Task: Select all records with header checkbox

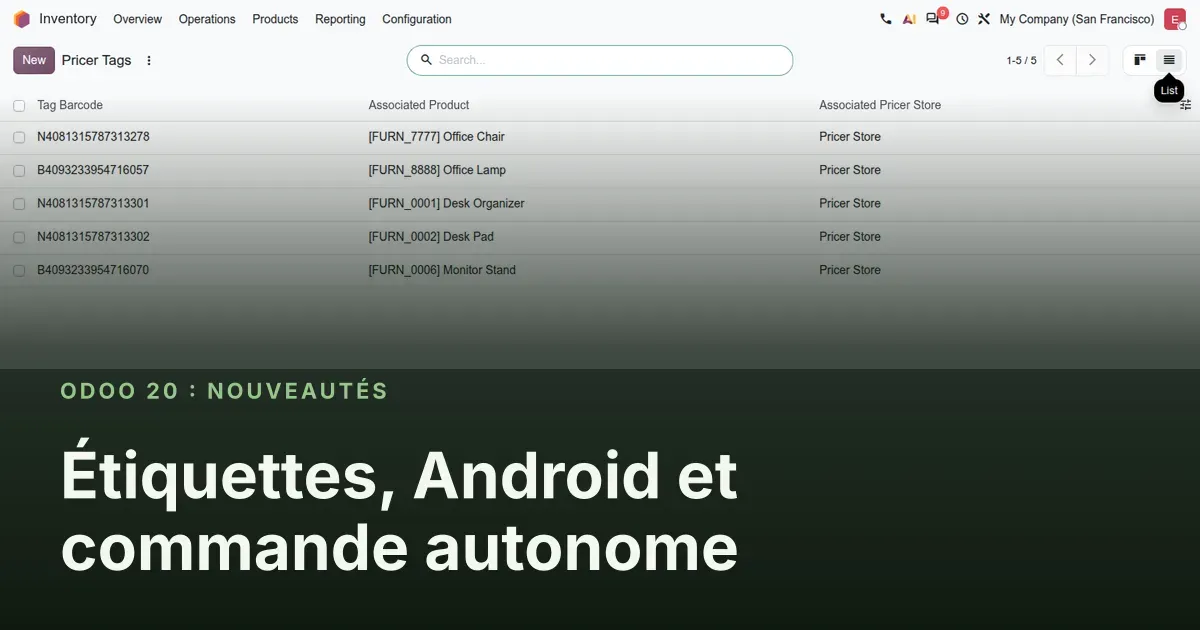Action: (x=19, y=105)
